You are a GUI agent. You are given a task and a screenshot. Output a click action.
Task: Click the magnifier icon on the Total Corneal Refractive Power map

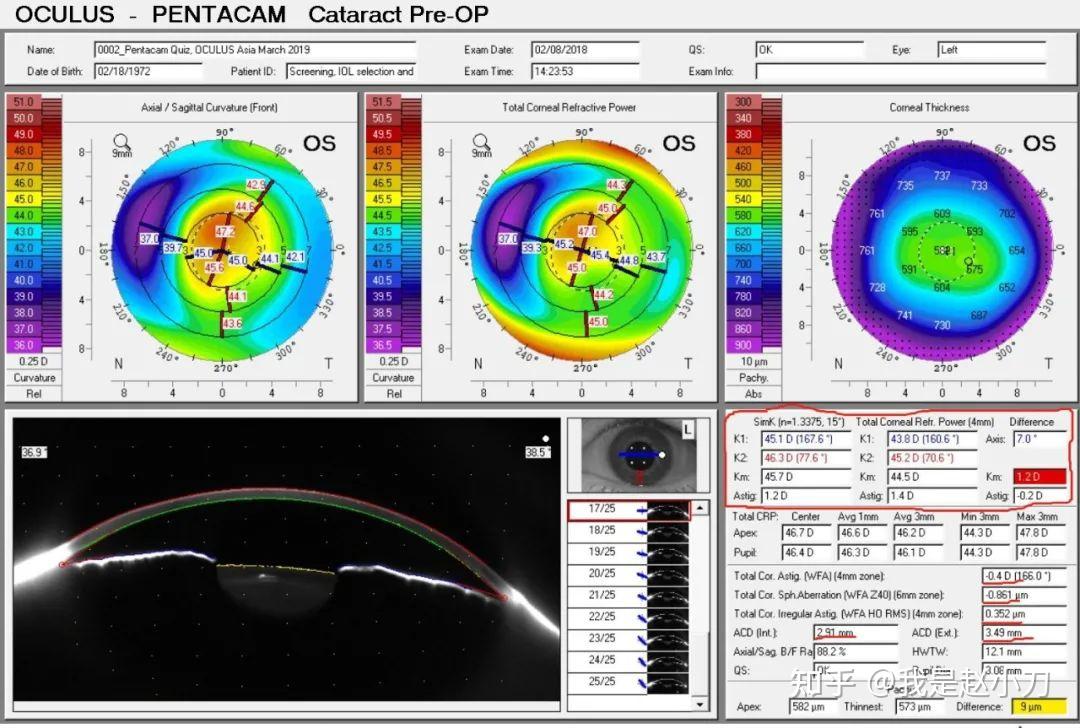click(481, 143)
